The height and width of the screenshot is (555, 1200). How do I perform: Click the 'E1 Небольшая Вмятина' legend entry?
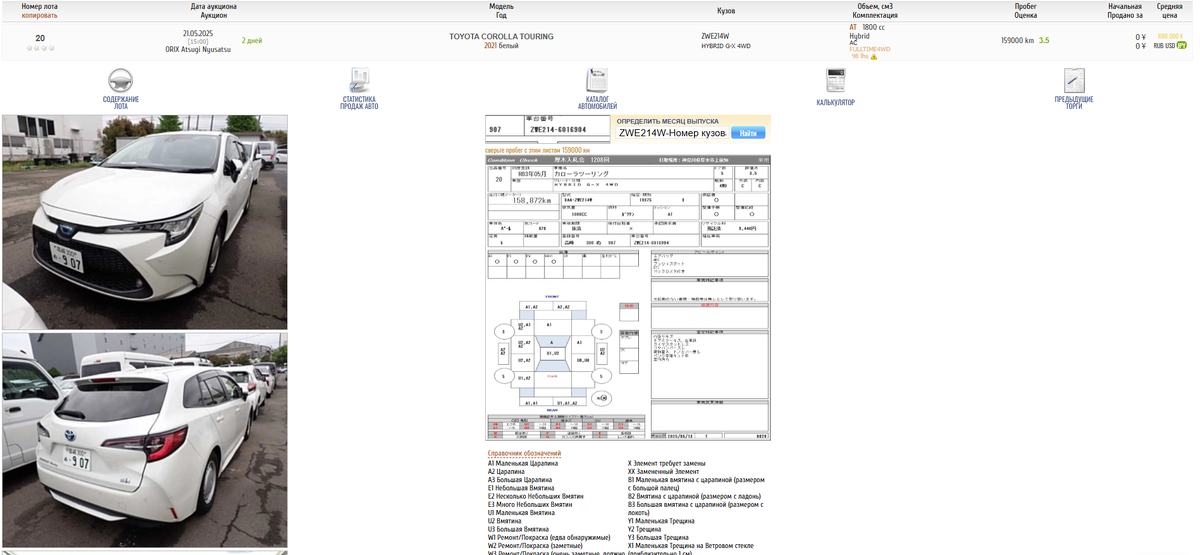point(520,488)
